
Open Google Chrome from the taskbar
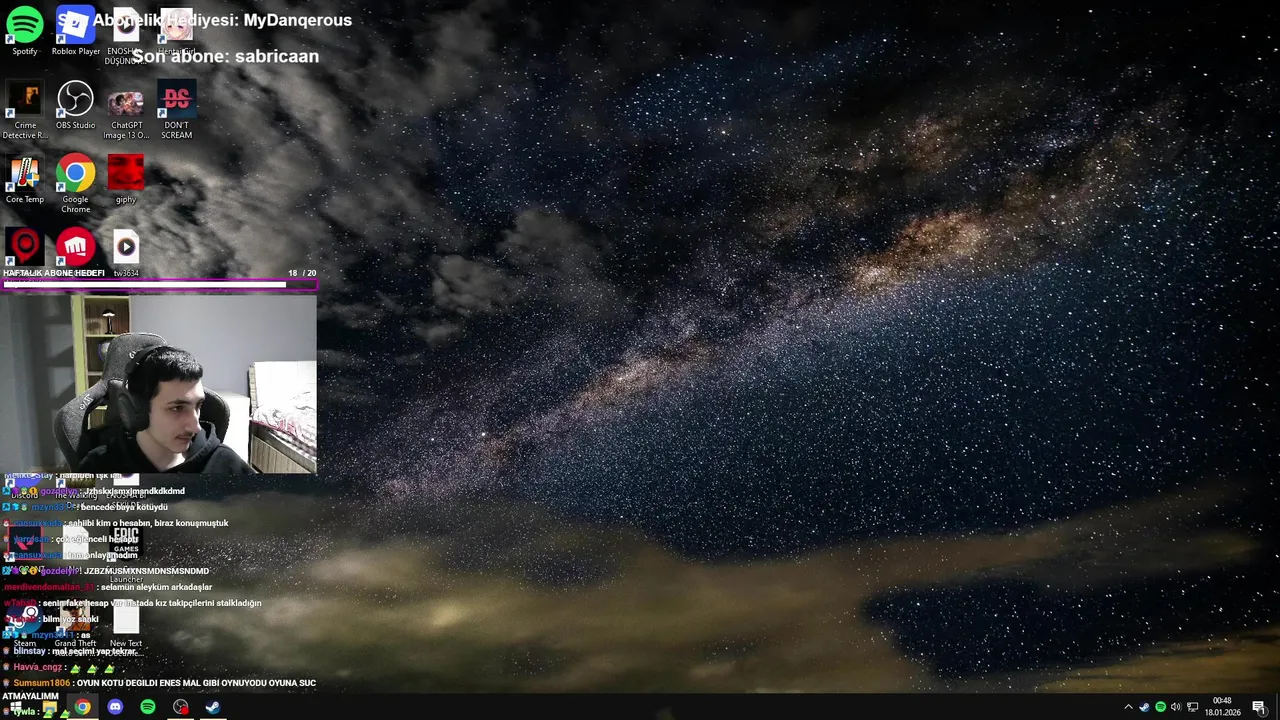coord(82,707)
